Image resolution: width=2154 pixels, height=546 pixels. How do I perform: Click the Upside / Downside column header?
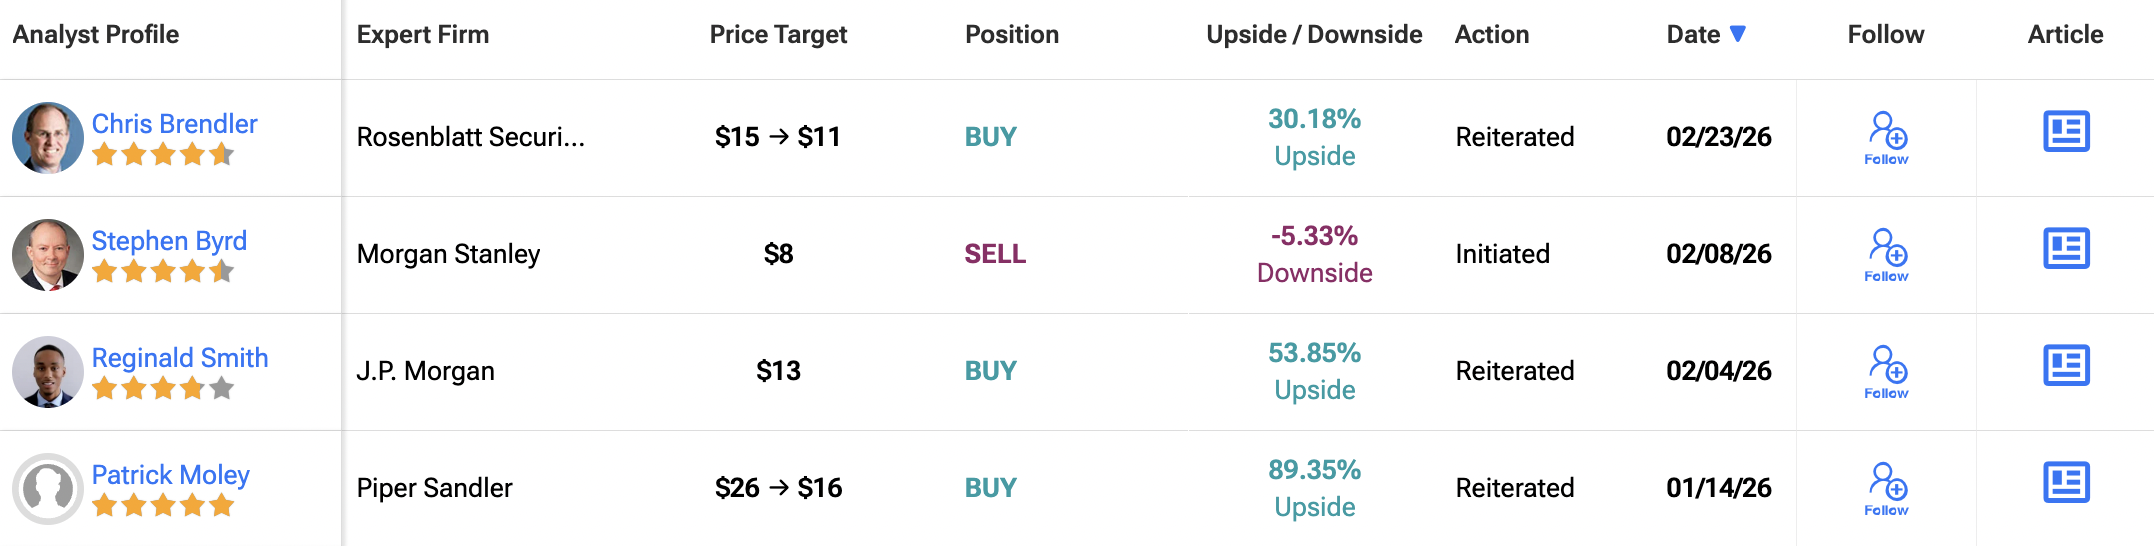click(1314, 35)
